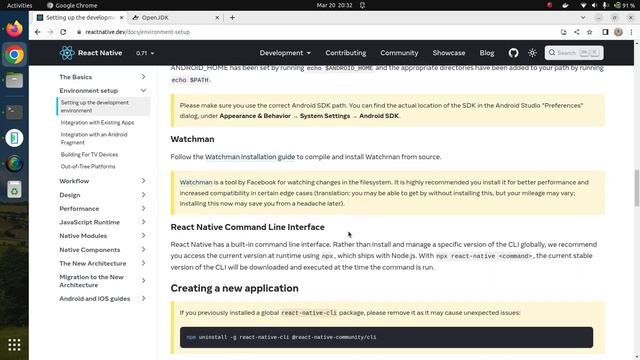640x360 pixels.
Task: Click the Wi-Fi icon in top bar
Action: [583, 5]
